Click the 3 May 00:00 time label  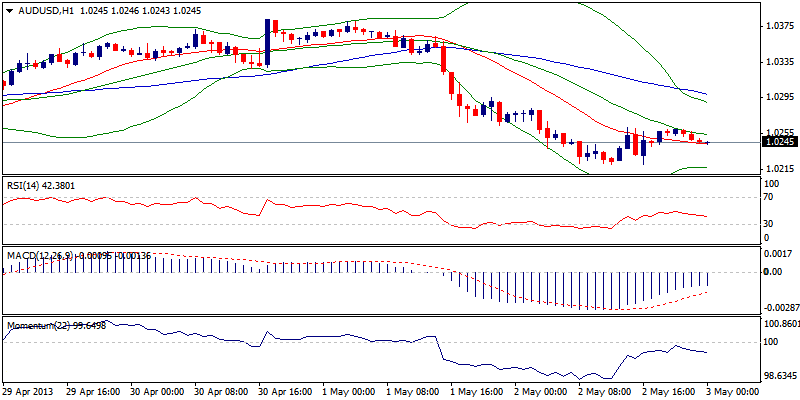click(730, 391)
